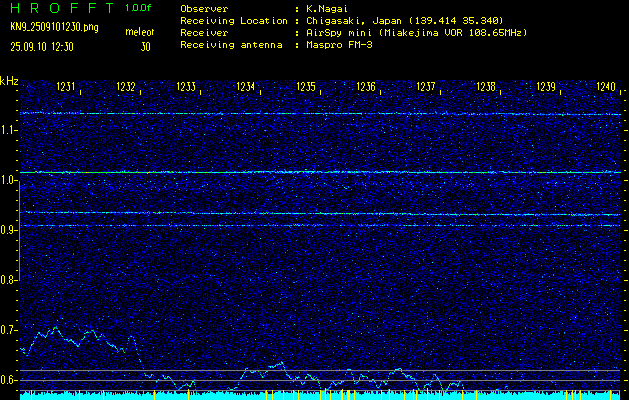Click the 1233 time marker
The image size is (629, 400).
tap(186, 86)
